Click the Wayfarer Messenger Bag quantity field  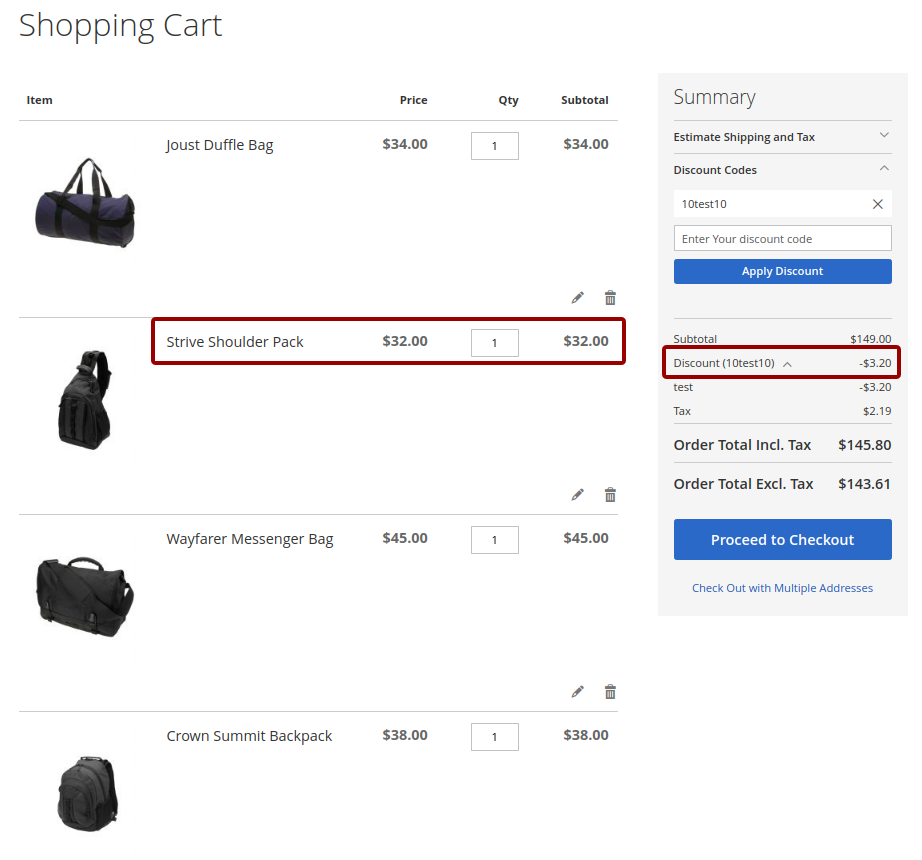click(494, 540)
